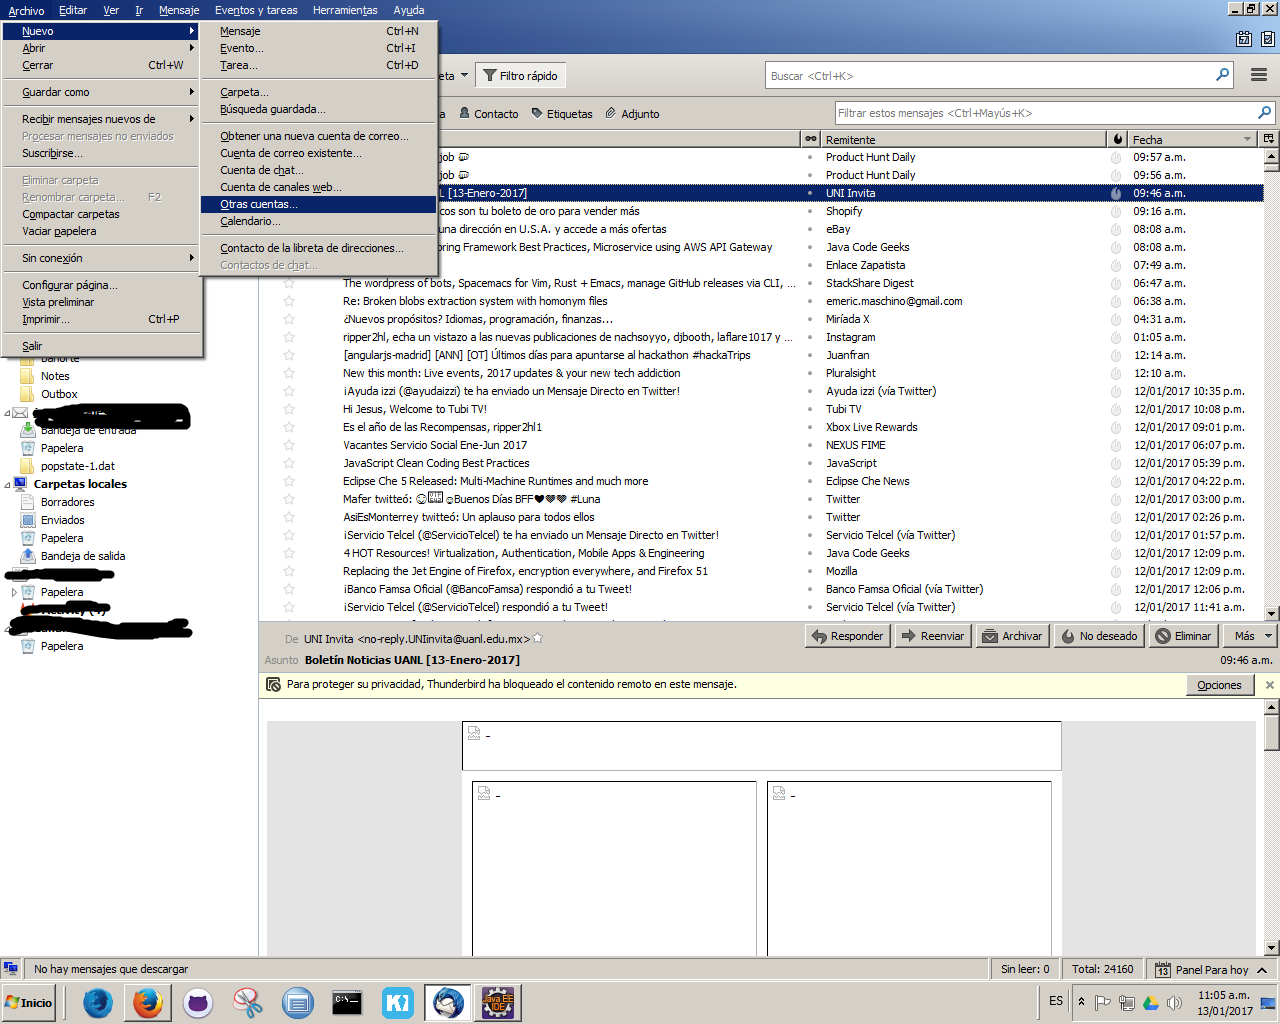Select Calendario... in Nuevo submenu
Image resolution: width=1280 pixels, height=1024 pixels.
tap(318, 221)
